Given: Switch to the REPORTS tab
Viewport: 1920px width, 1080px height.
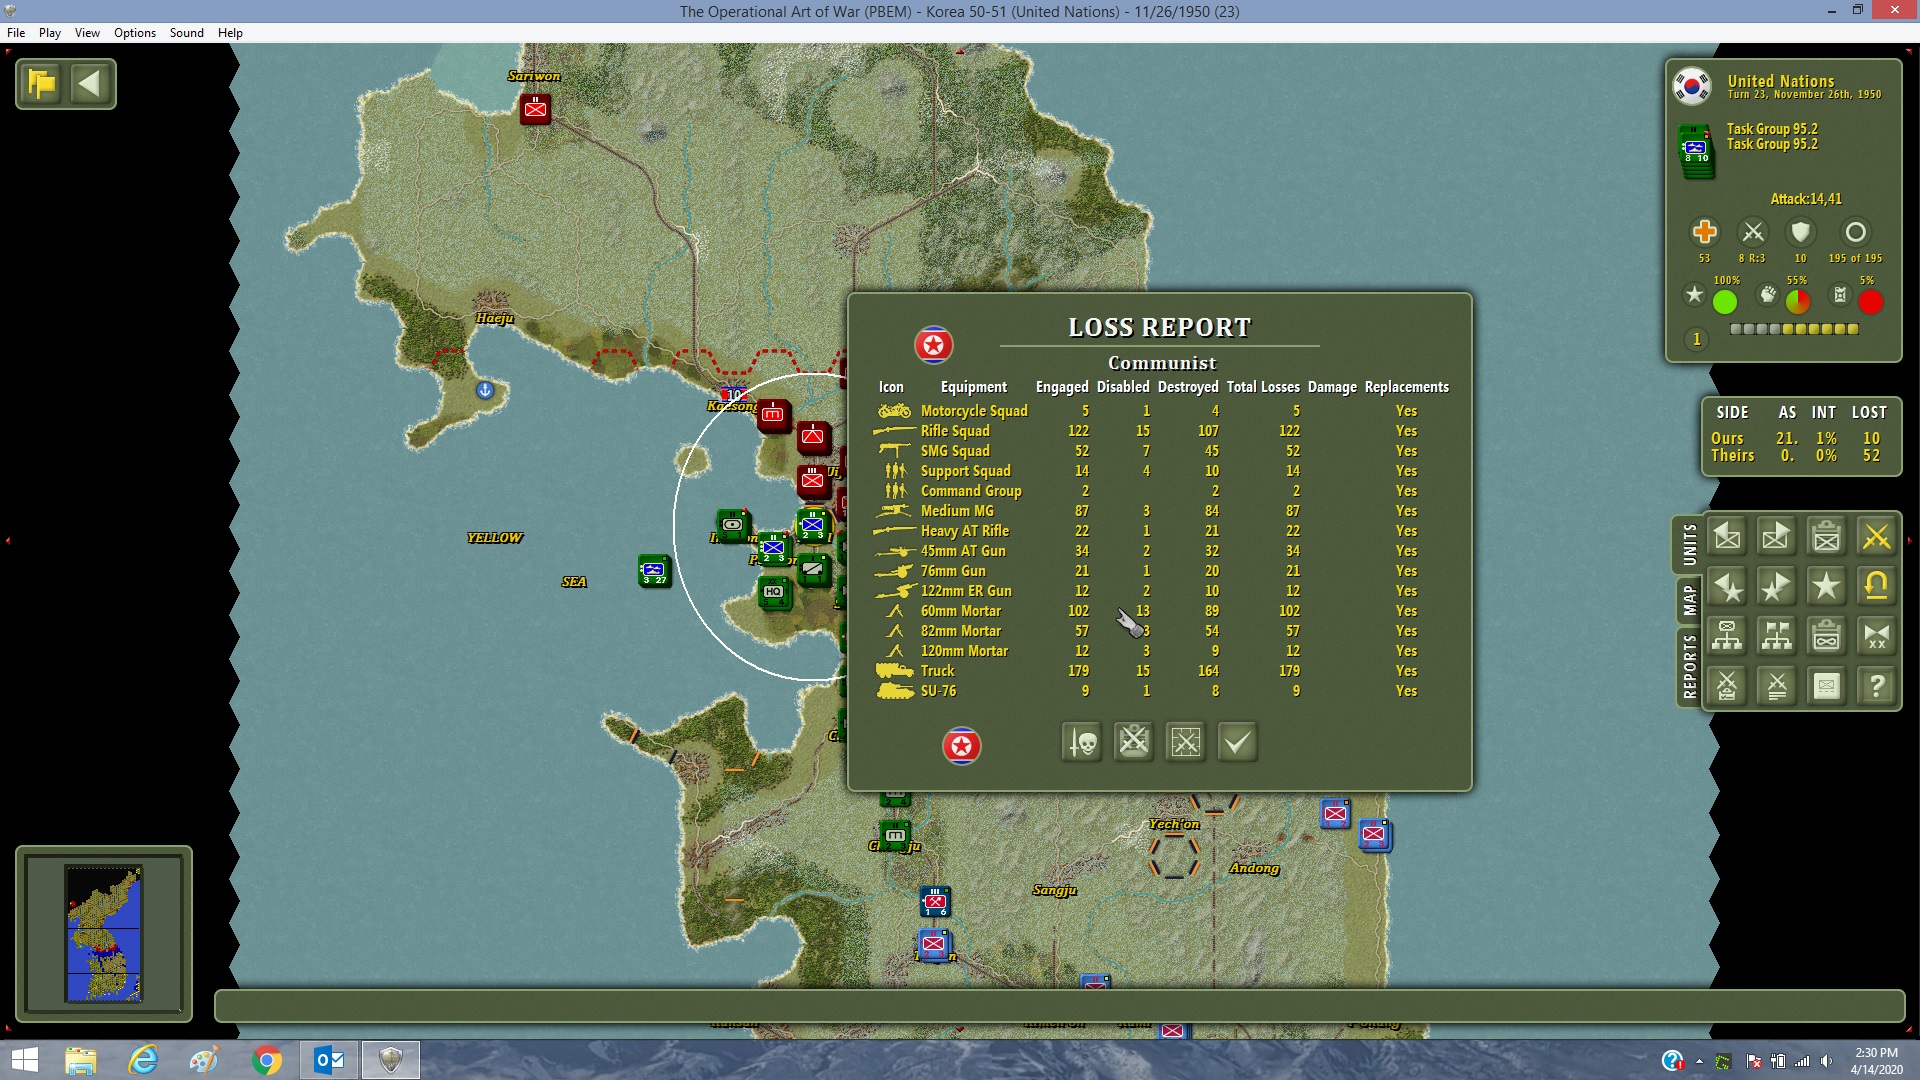Looking at the screenshot, I should point(1689,666).
